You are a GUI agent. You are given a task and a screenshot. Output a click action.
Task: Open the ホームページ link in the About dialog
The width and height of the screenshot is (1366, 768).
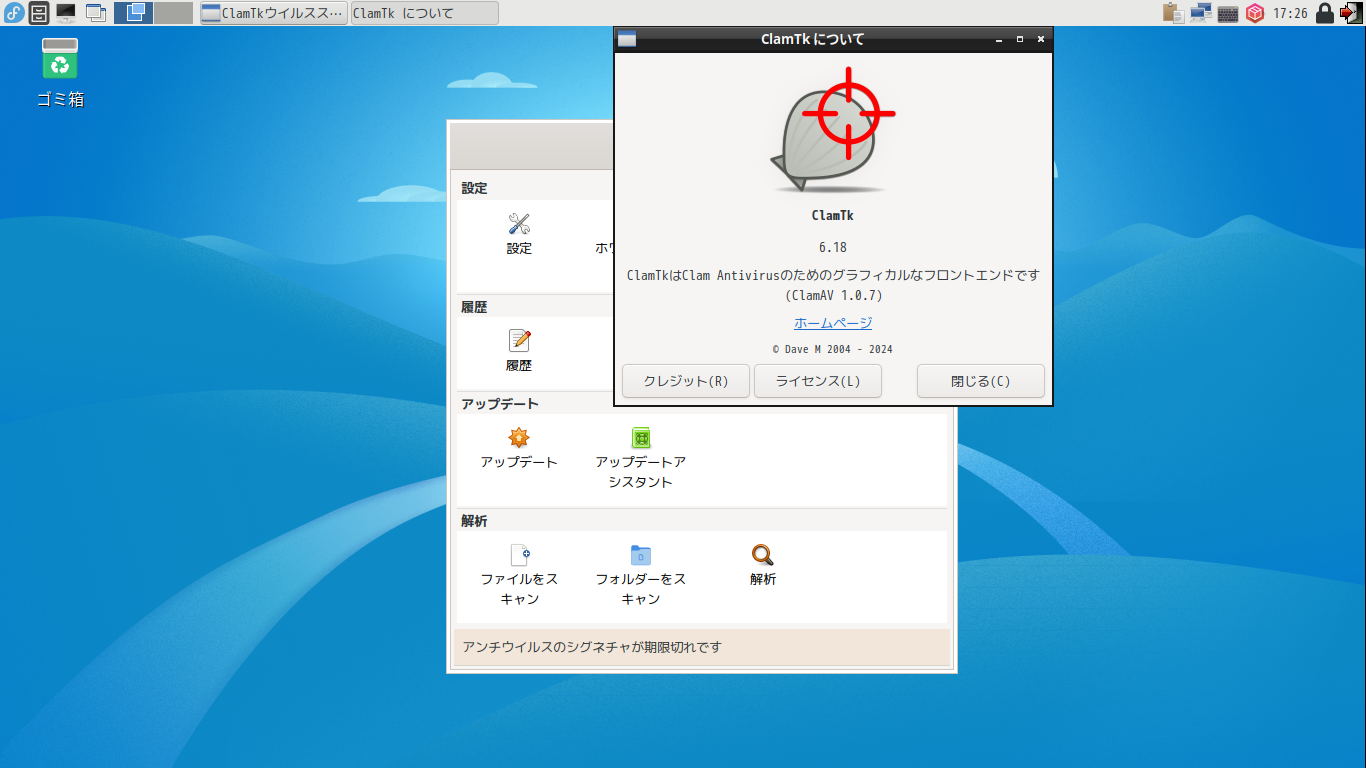point(833,323)
